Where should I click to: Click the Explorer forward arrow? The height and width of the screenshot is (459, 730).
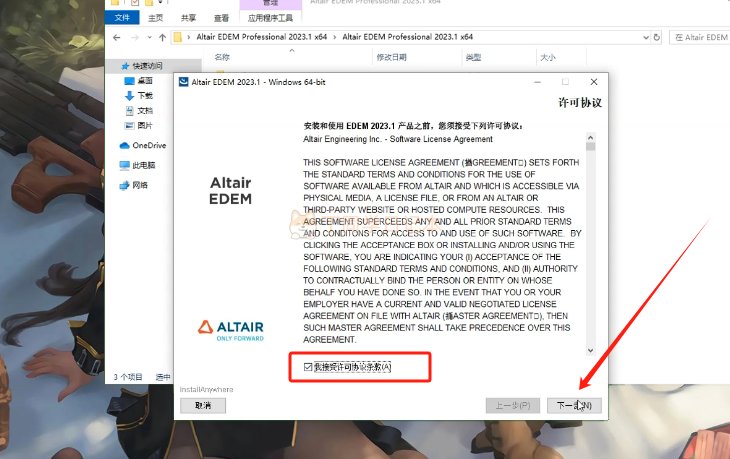[135, 37]
